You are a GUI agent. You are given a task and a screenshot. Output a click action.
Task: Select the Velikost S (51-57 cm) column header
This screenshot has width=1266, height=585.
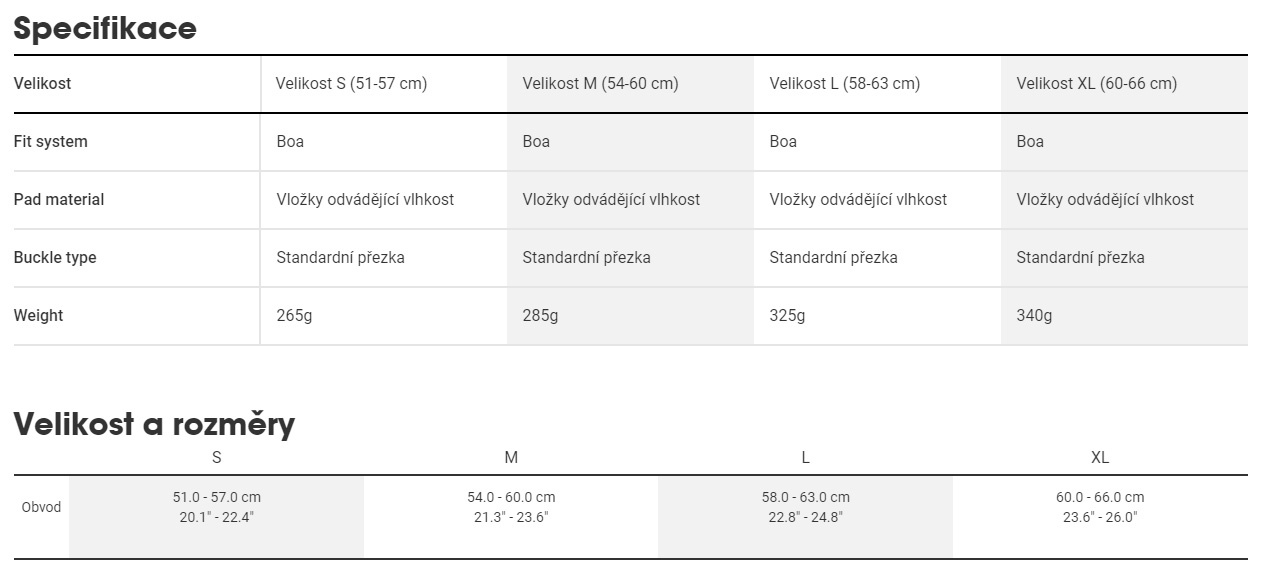[351, 84]
